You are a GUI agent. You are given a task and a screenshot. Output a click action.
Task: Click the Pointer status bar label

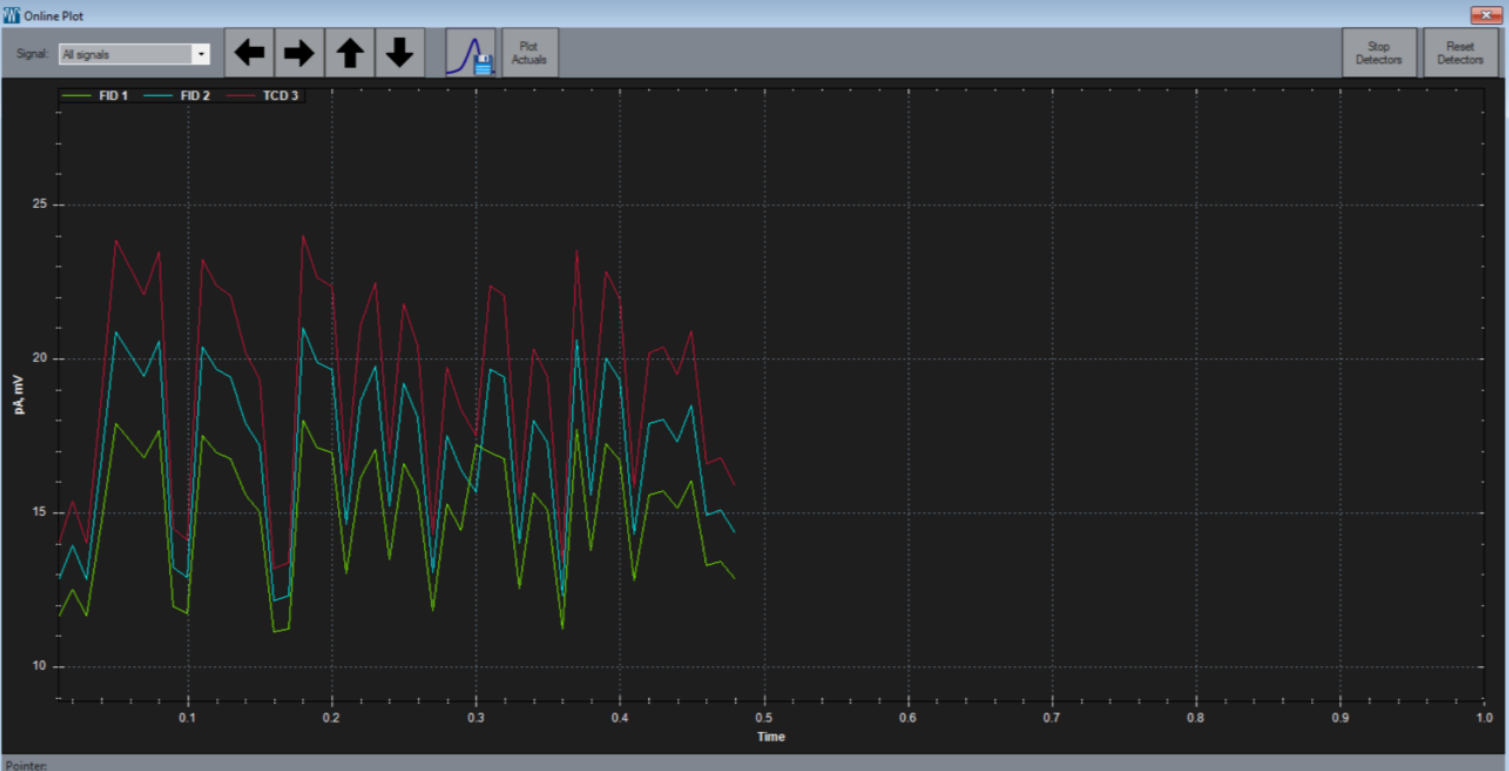point(26,765)
